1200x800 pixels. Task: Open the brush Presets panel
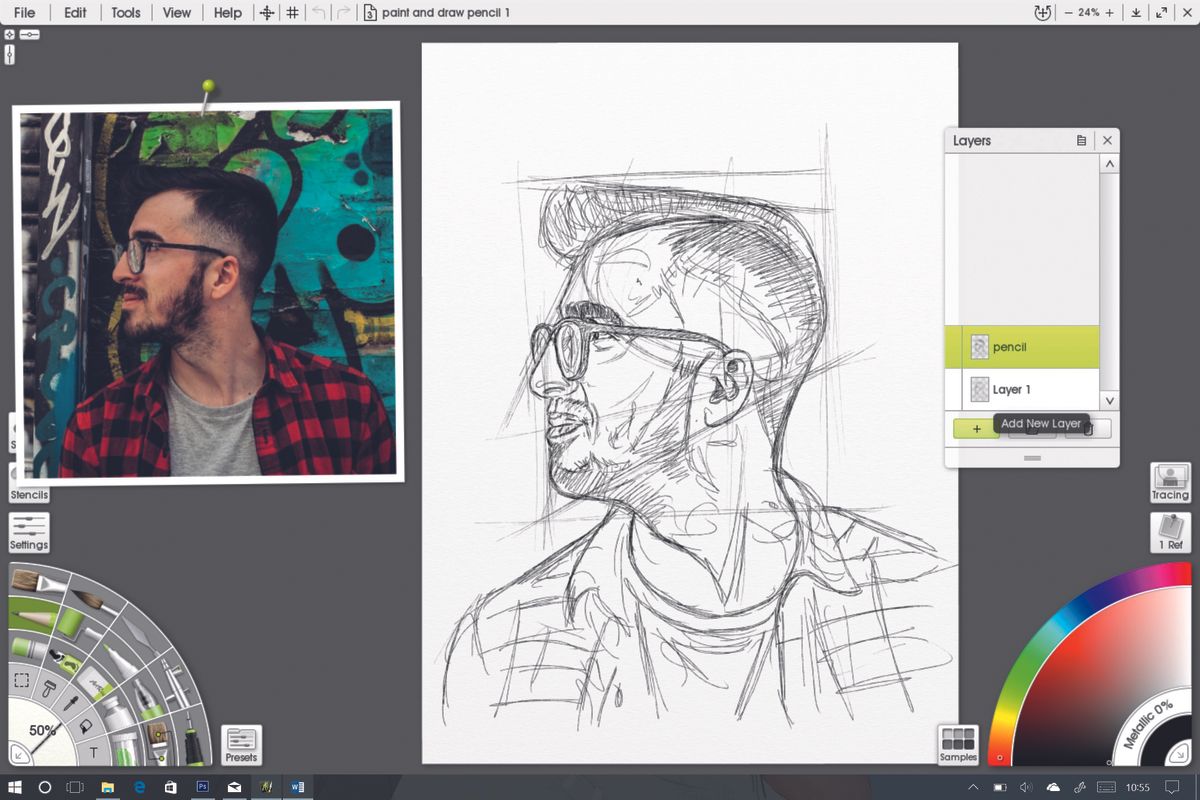[241, 744]
